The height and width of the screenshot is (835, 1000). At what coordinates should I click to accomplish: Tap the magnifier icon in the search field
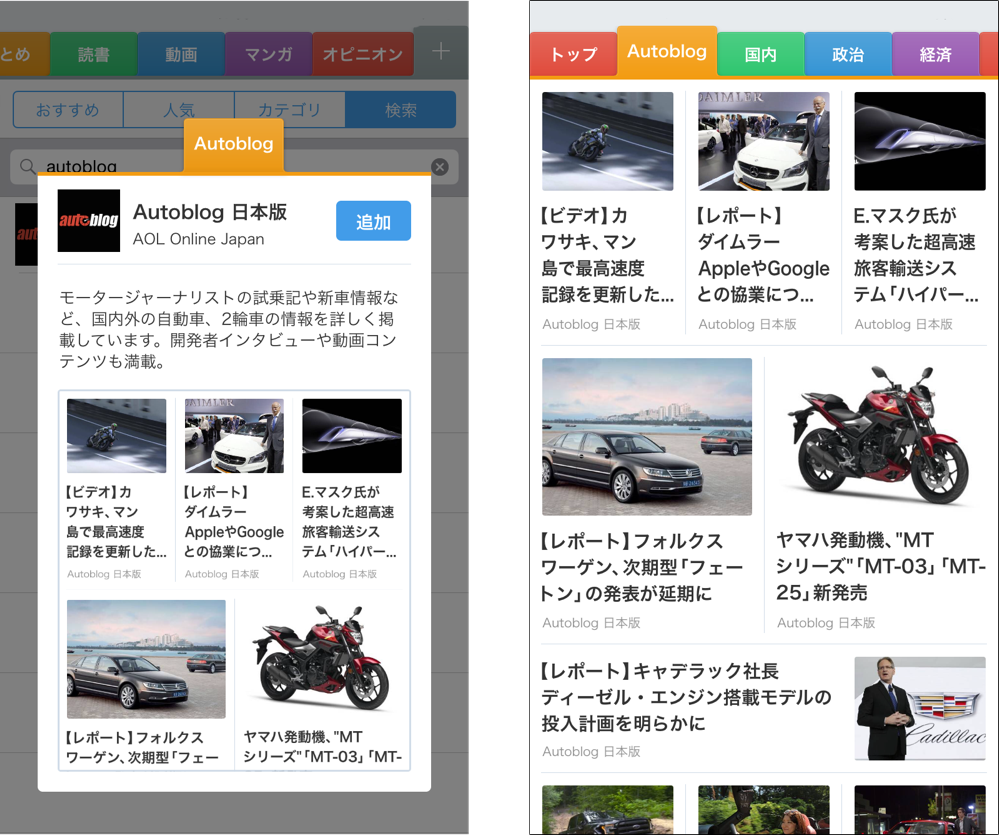[x=27, y=166]
